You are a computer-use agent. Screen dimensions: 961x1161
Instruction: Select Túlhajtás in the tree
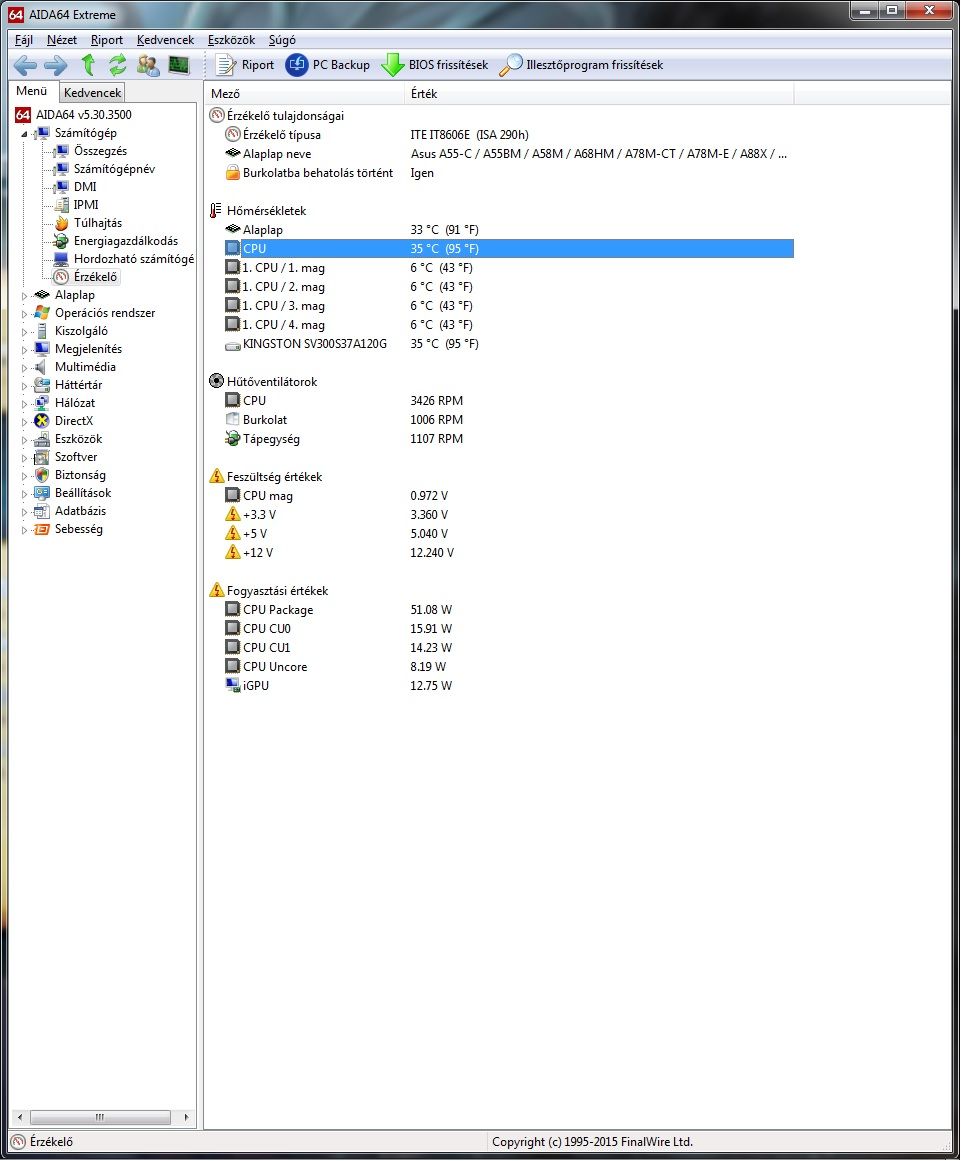point(97,223)
